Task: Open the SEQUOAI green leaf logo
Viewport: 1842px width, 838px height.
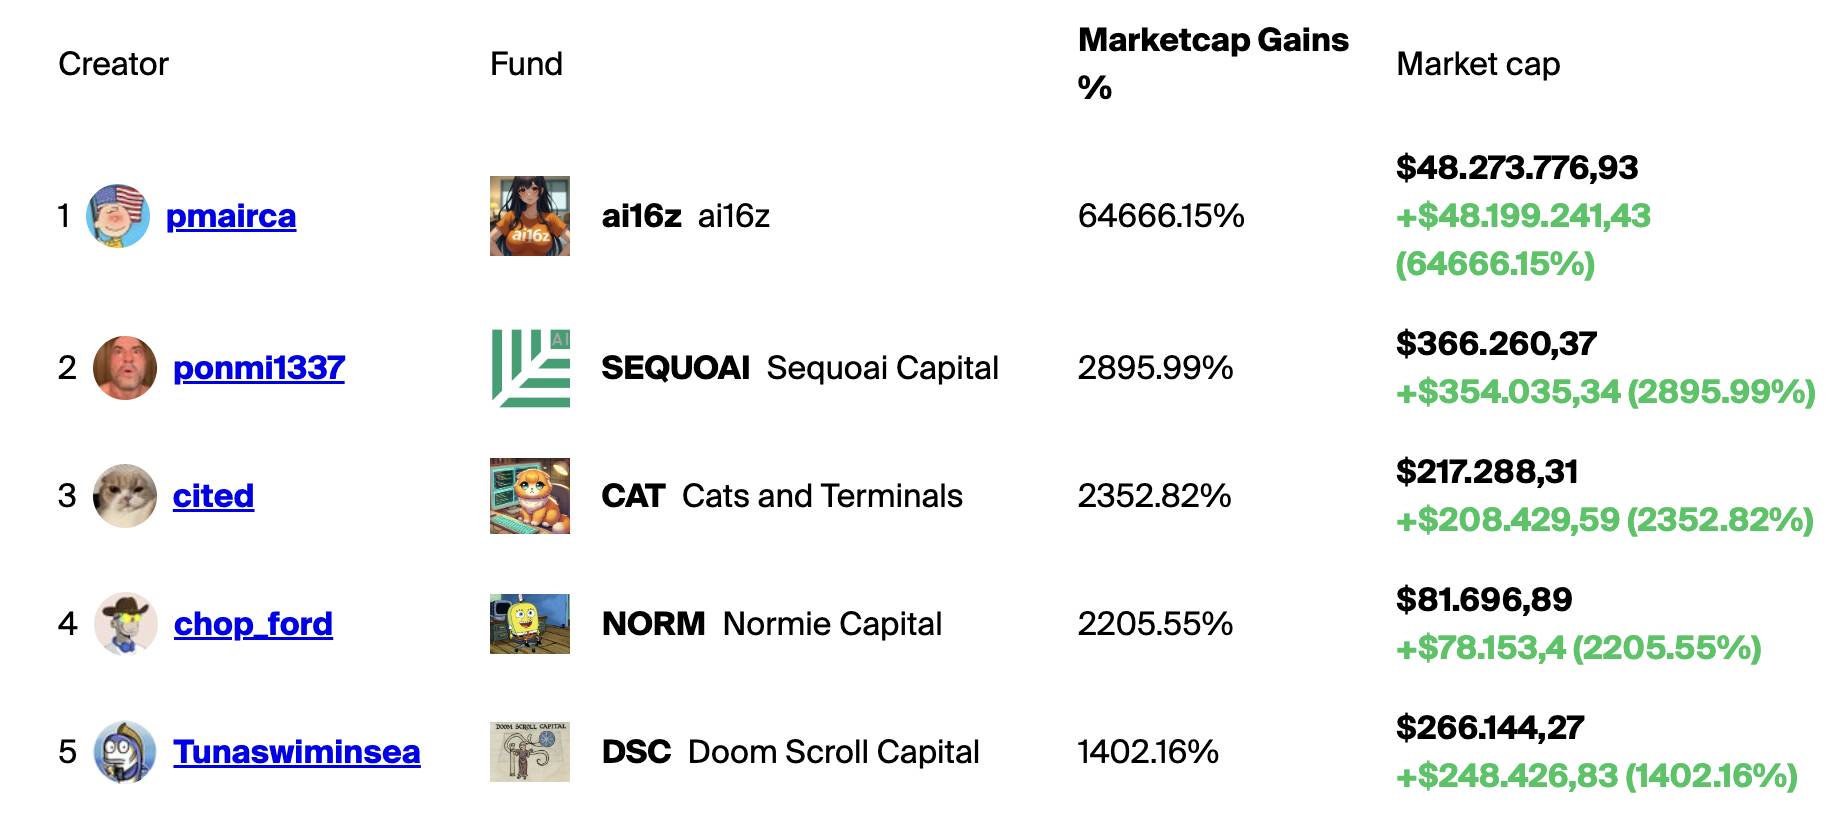Action: 530,368
